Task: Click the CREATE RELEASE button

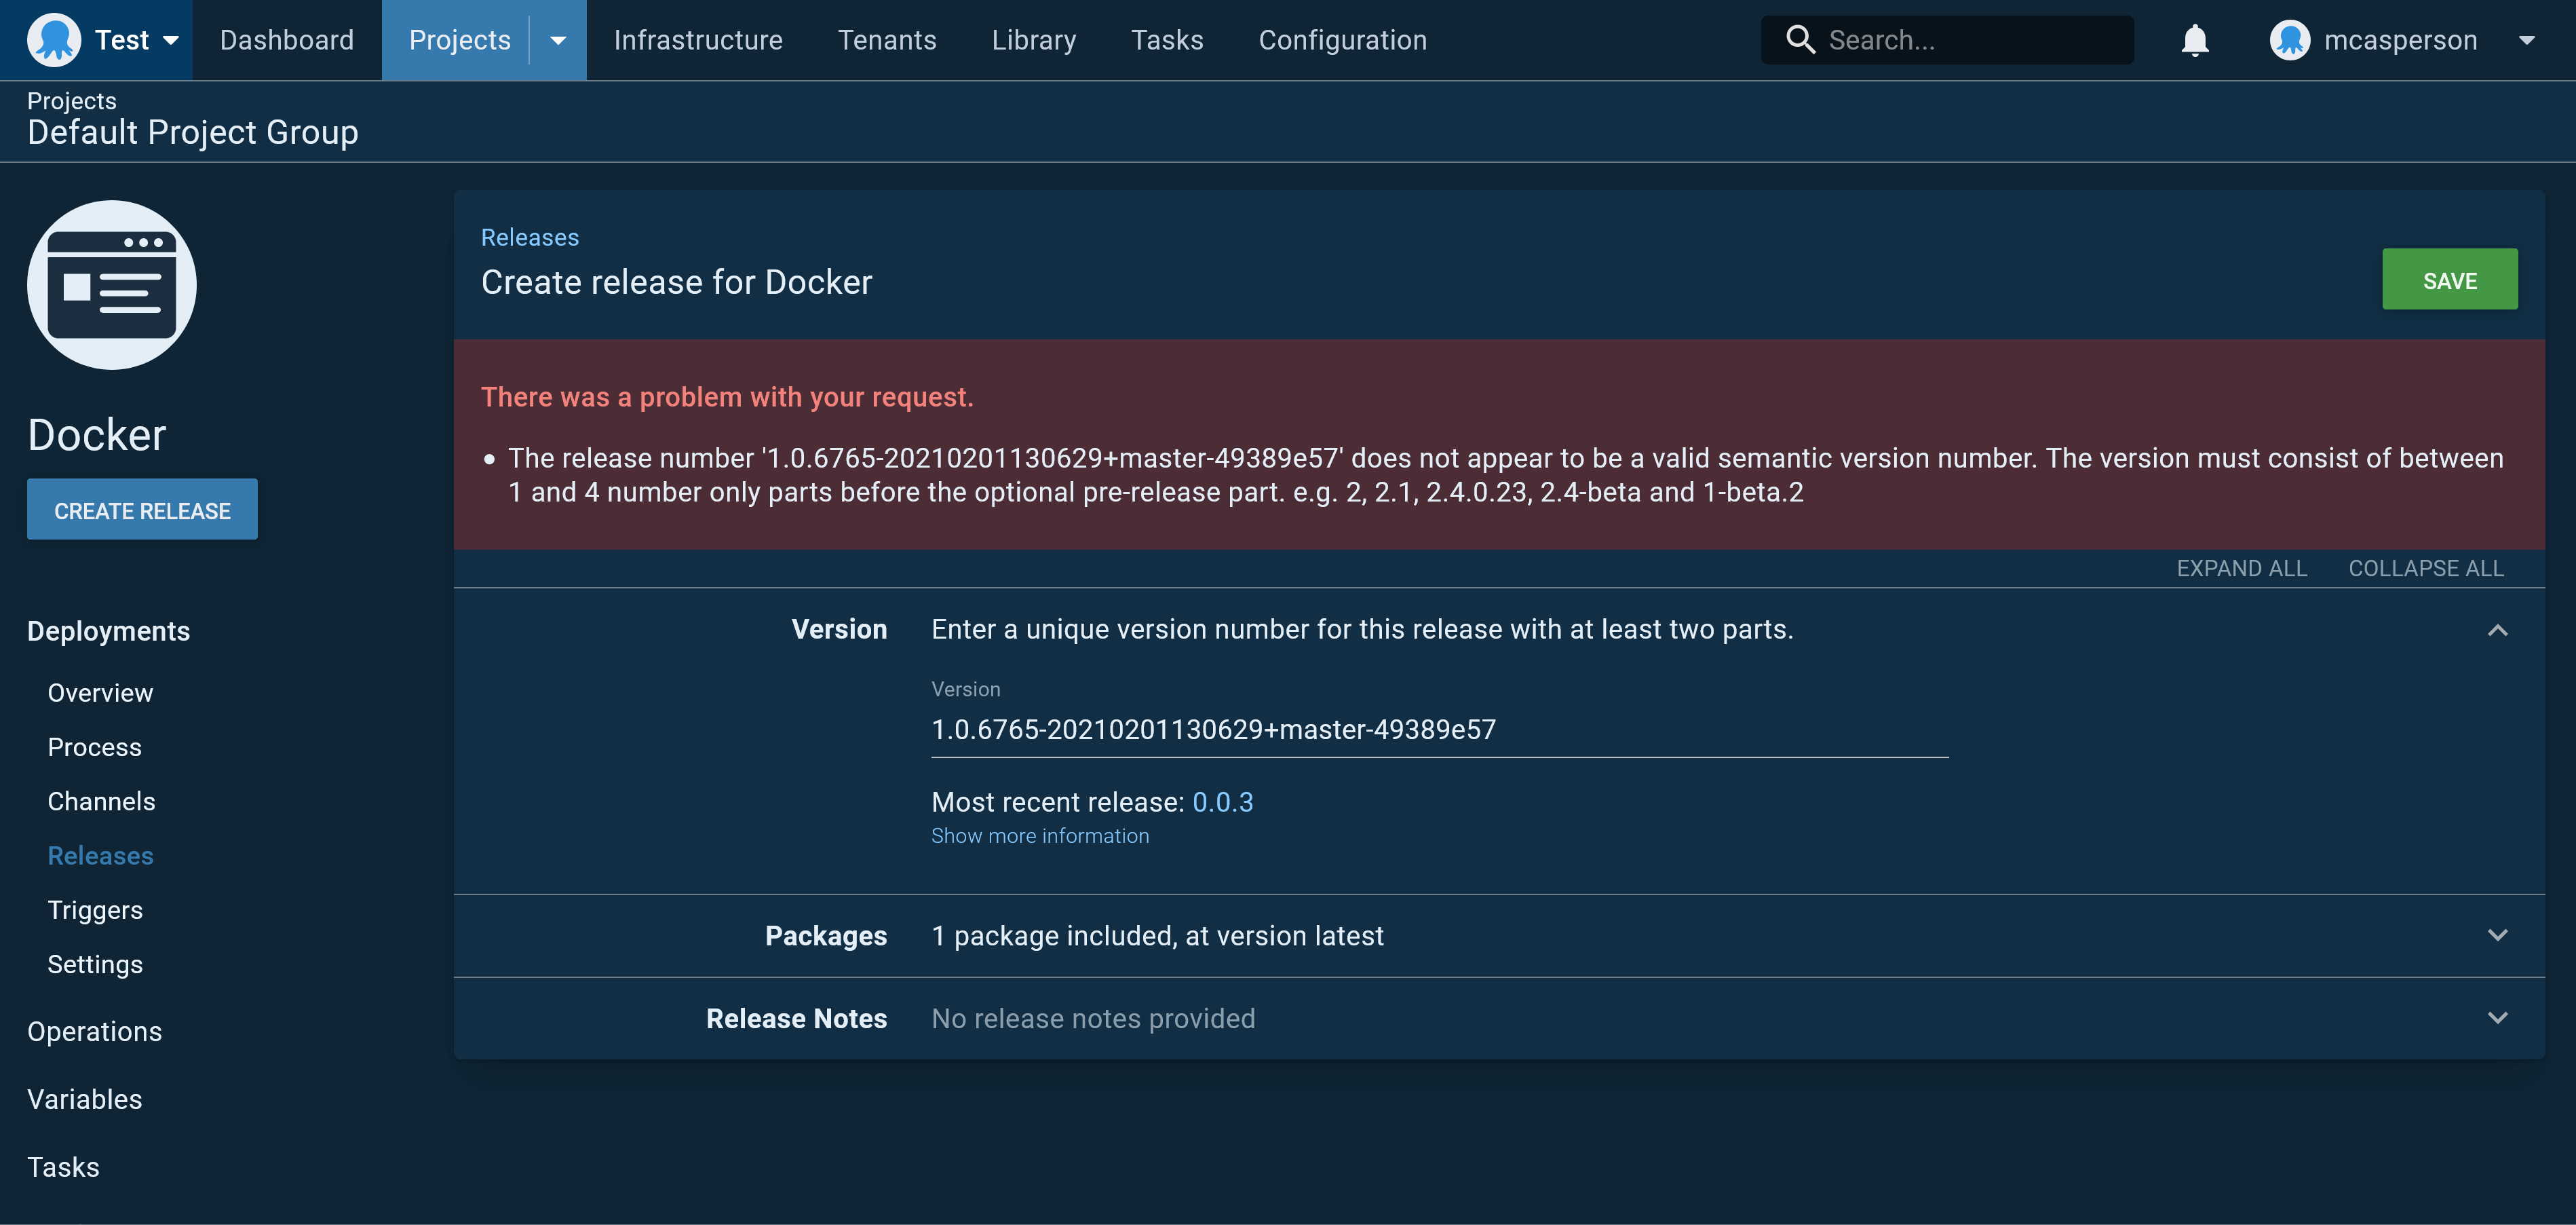Action: 142,509
